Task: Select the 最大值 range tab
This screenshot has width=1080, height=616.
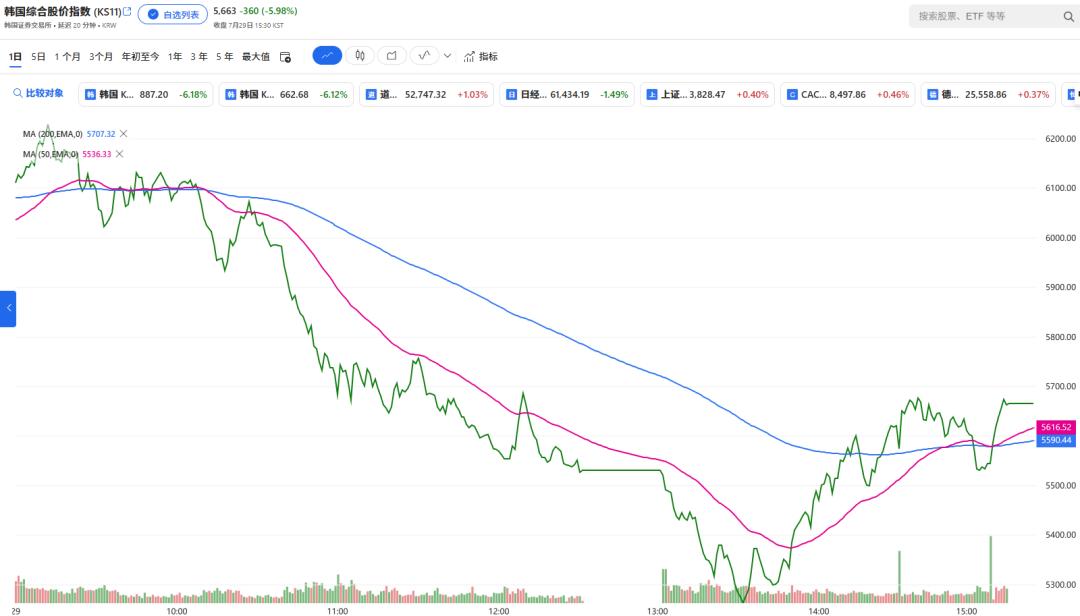Action: coord(256,57)
